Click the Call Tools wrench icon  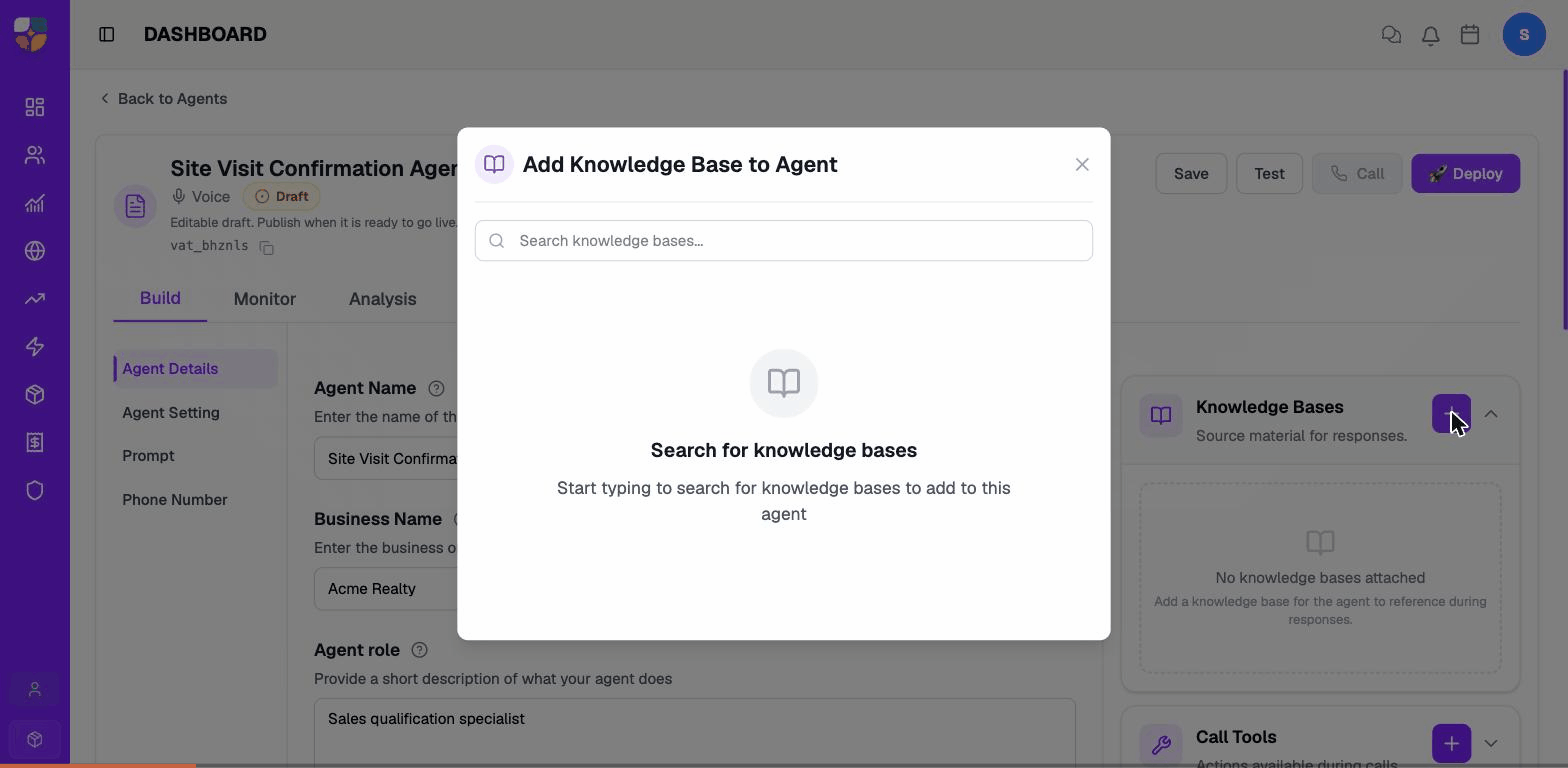1161,745
